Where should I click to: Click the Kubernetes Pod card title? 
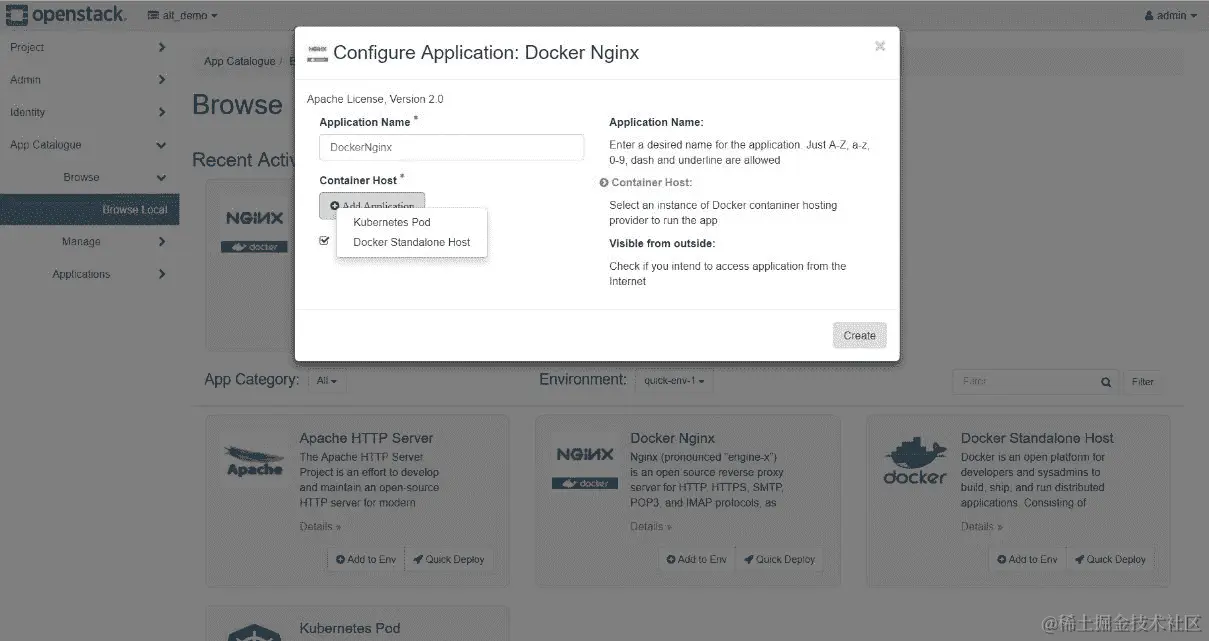[x=350, y=628]
